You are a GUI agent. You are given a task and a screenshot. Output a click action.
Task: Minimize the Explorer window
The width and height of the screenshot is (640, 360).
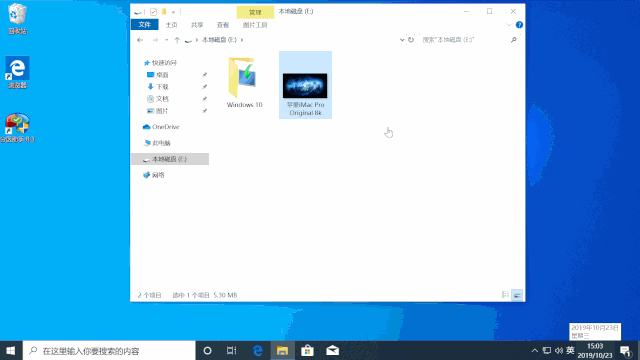(467, 11)
